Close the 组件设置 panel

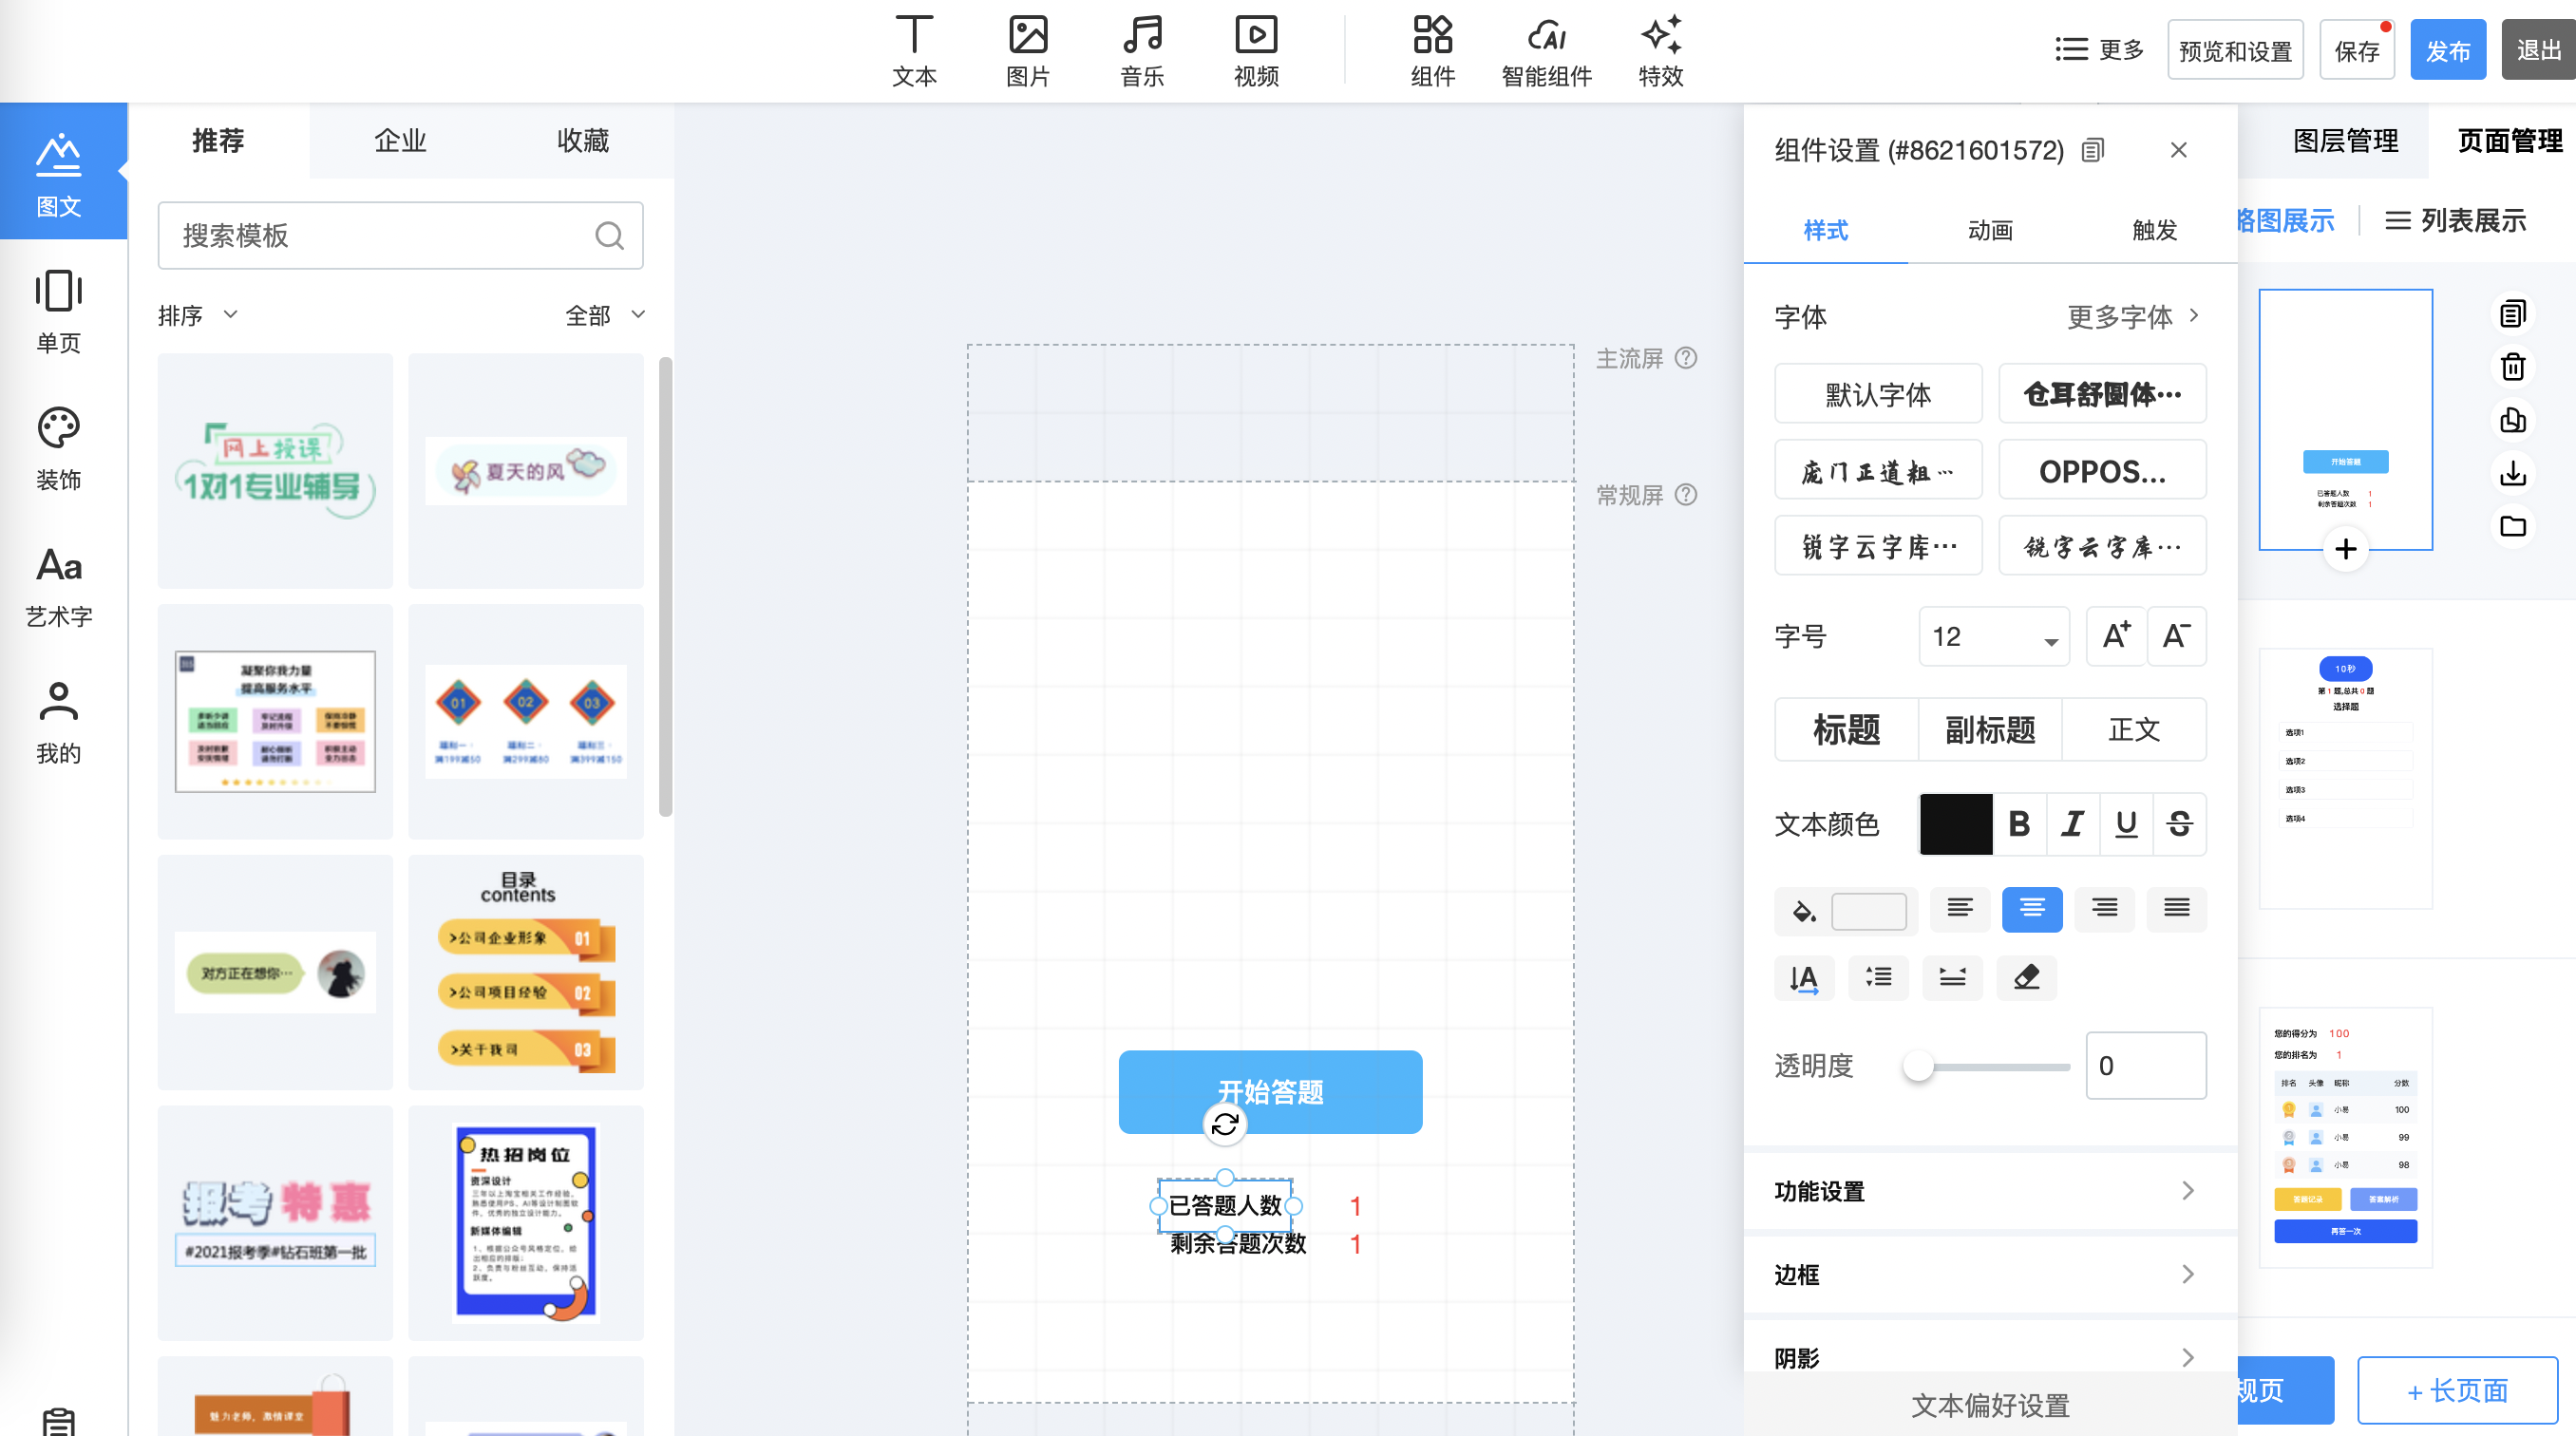click(x=2178, y=150)
